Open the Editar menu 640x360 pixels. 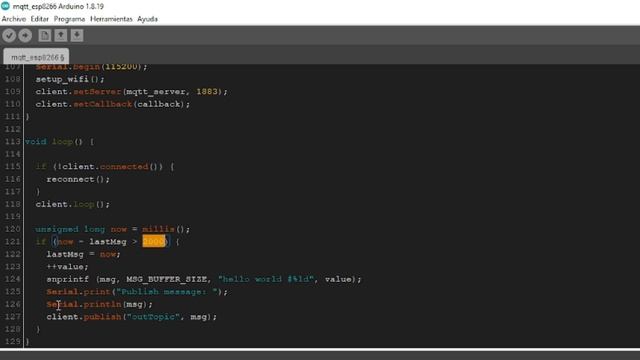(40, 19)
